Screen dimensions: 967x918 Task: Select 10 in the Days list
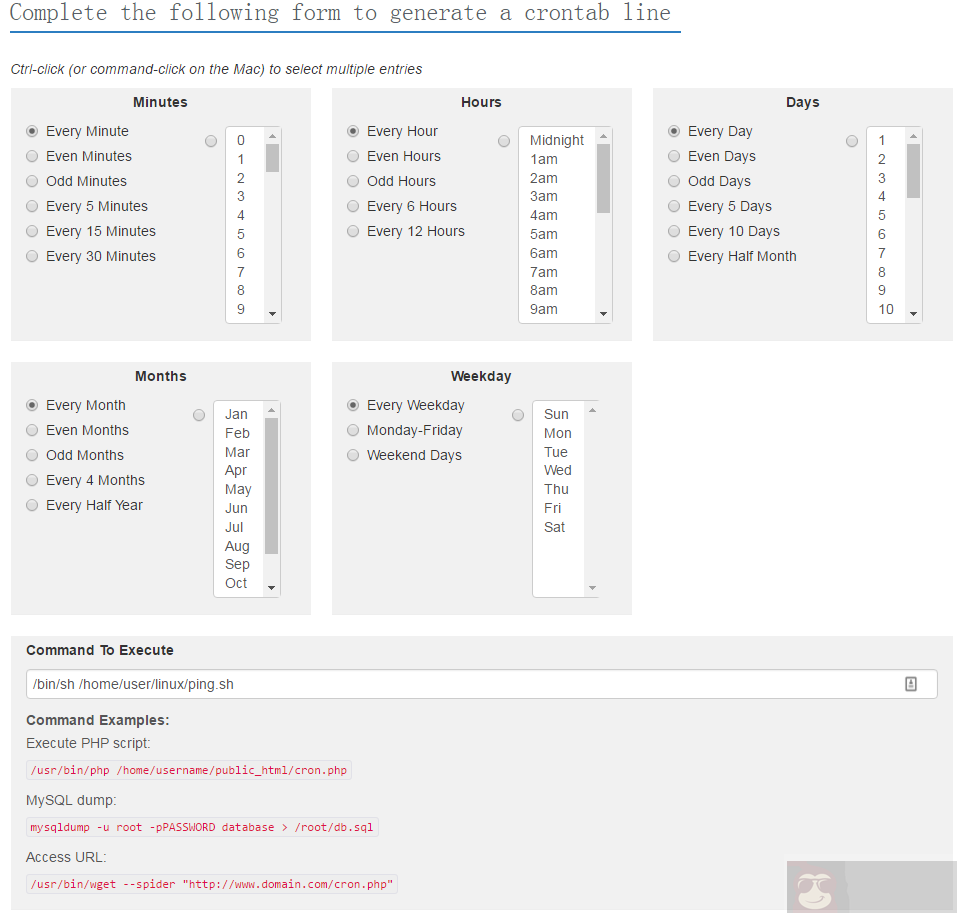pyautogui.click(x=886, y=309)
